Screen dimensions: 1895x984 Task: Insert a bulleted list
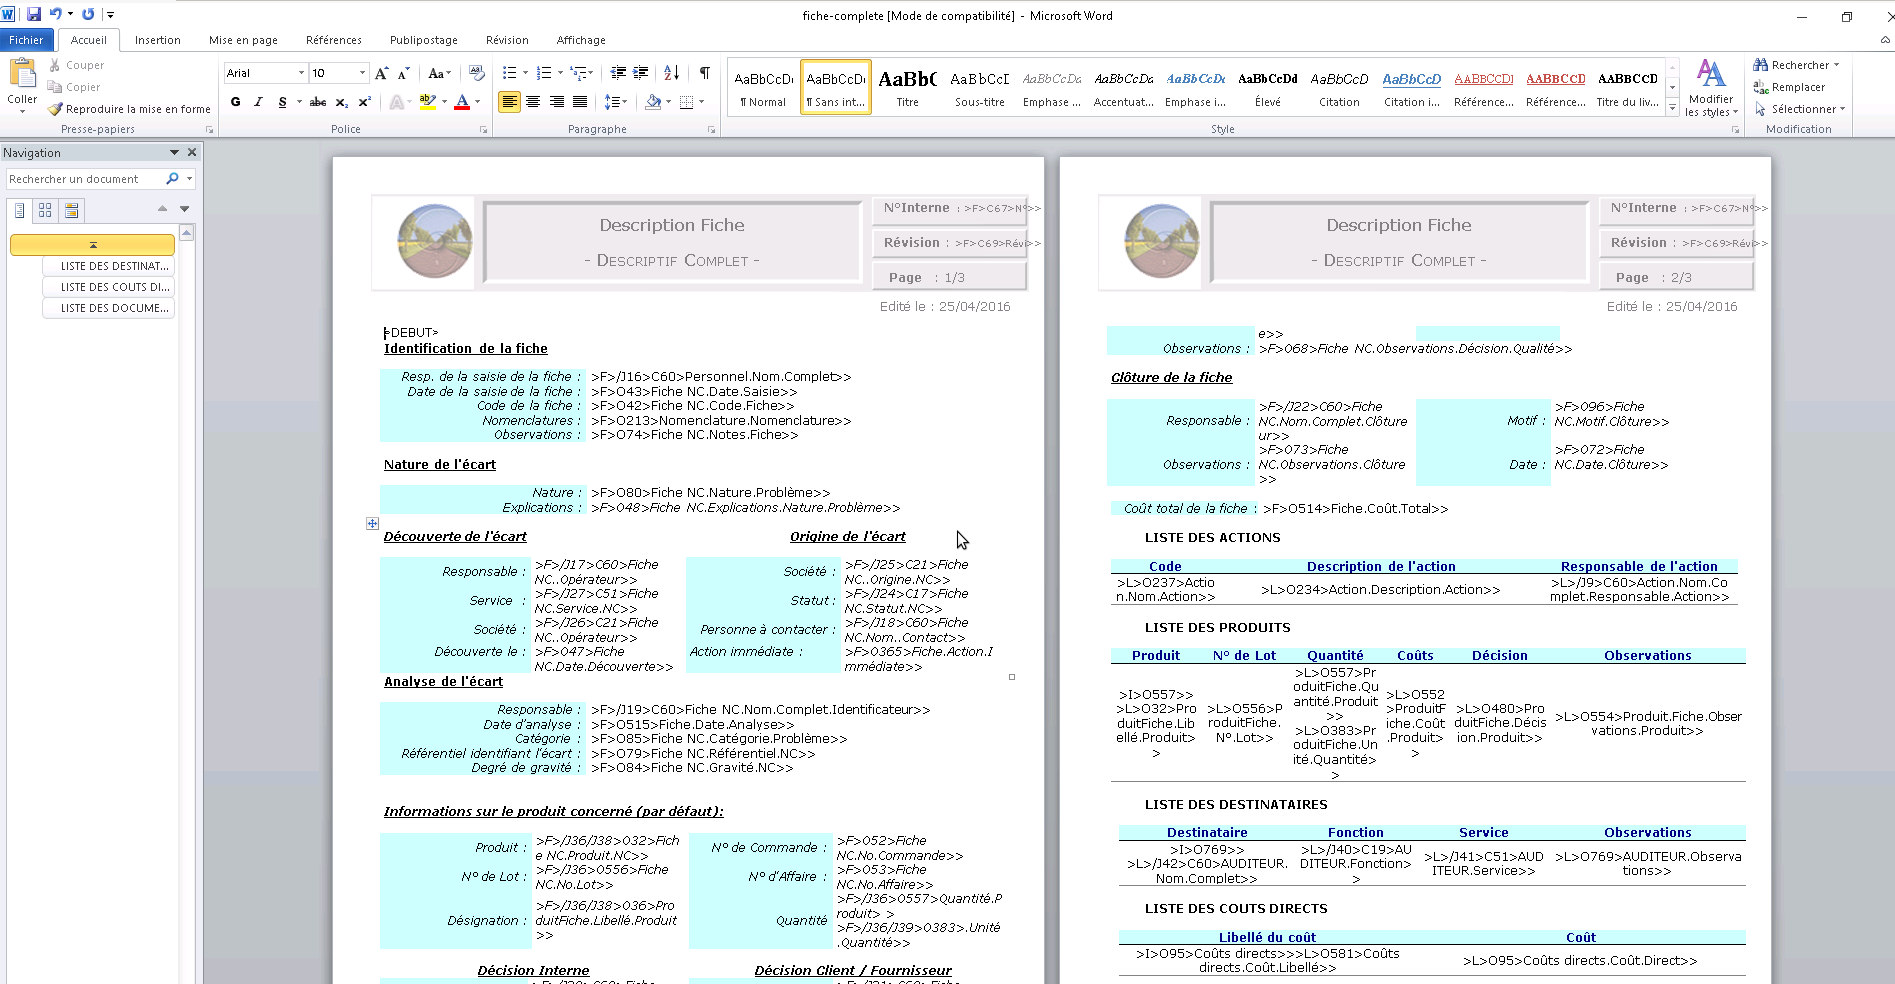tap(509, 73)
